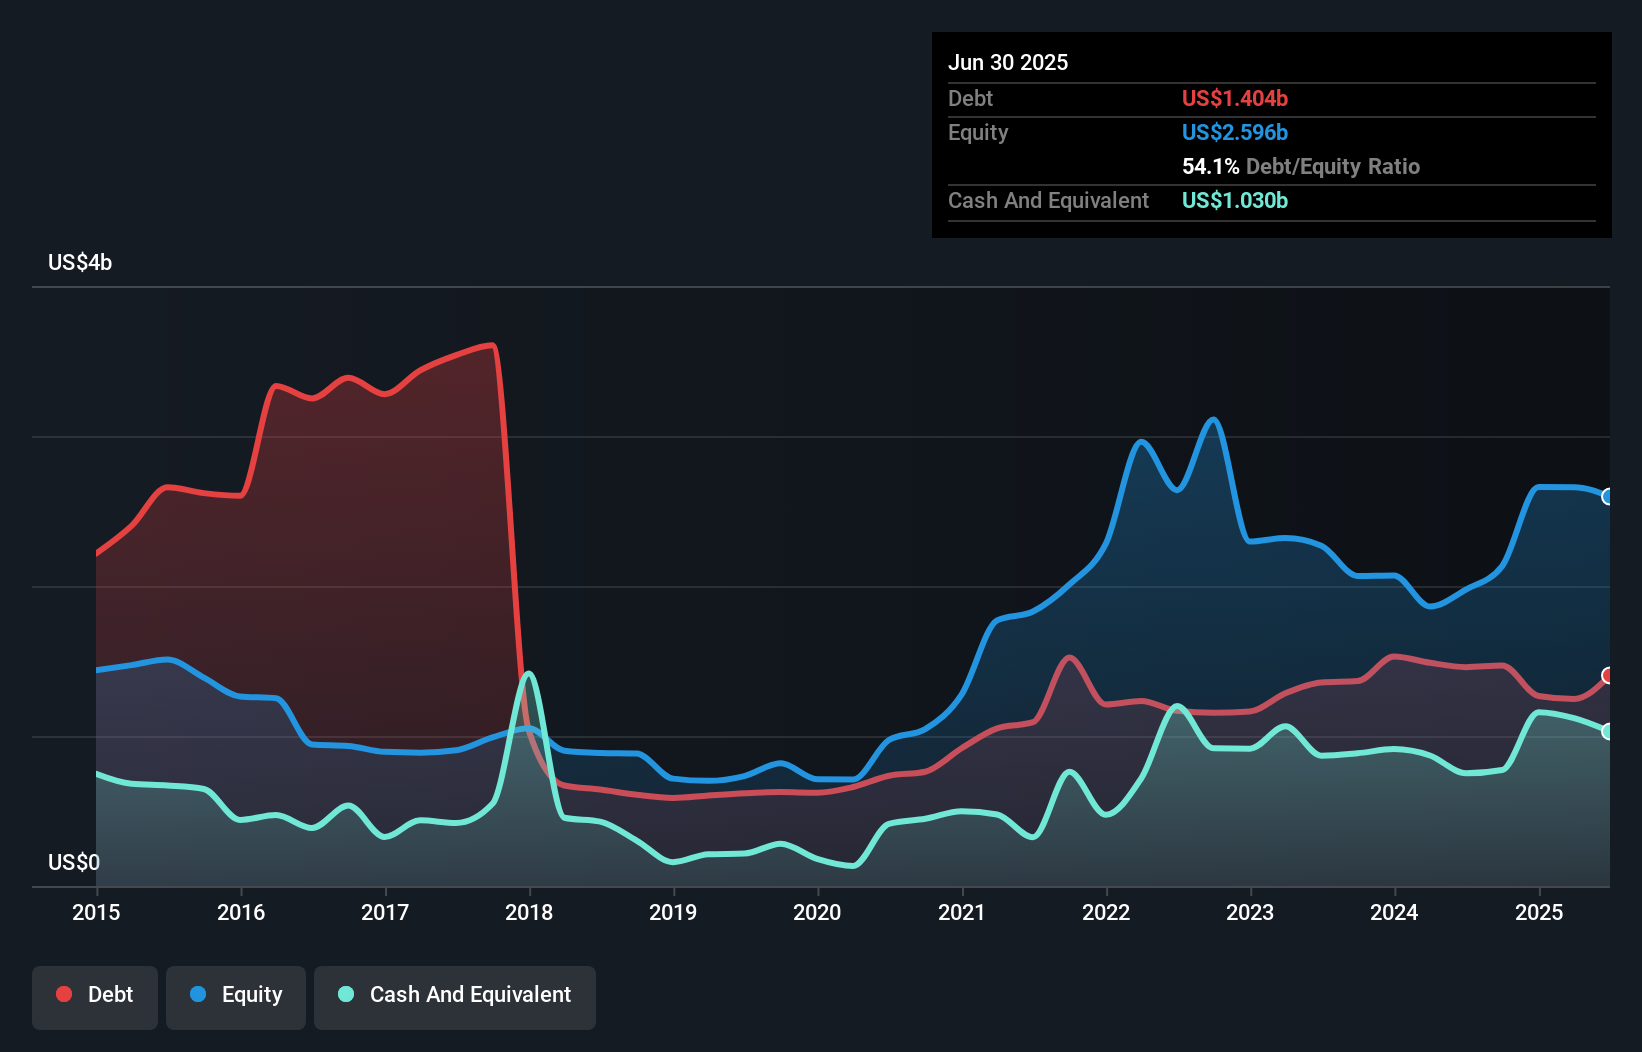This screenshot has width=1642, height=1052.
Task: Expand the Debt/Equity Ratio row
Action: pos(1300,166)
